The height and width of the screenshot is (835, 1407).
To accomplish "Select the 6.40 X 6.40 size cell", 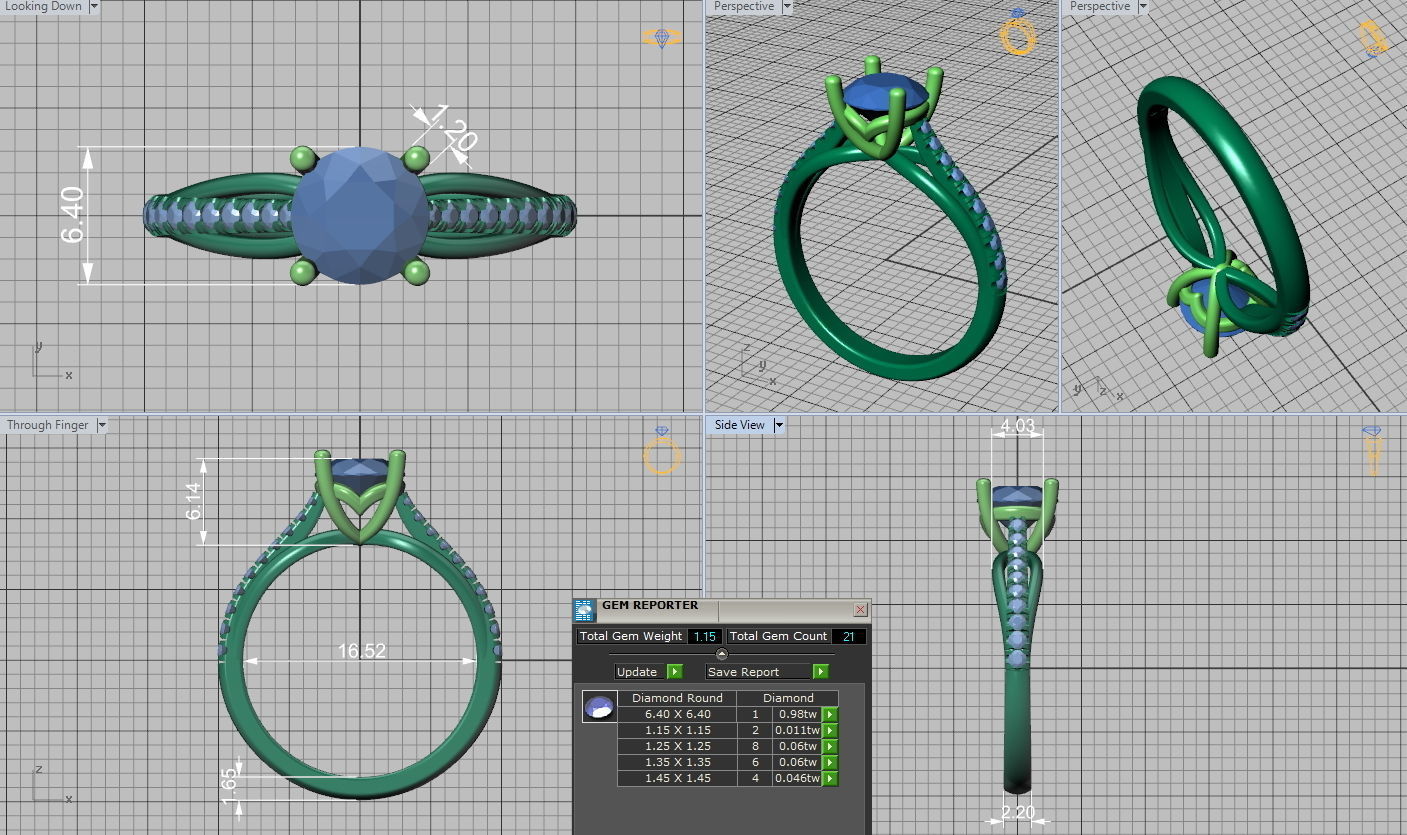I will 677,714.
